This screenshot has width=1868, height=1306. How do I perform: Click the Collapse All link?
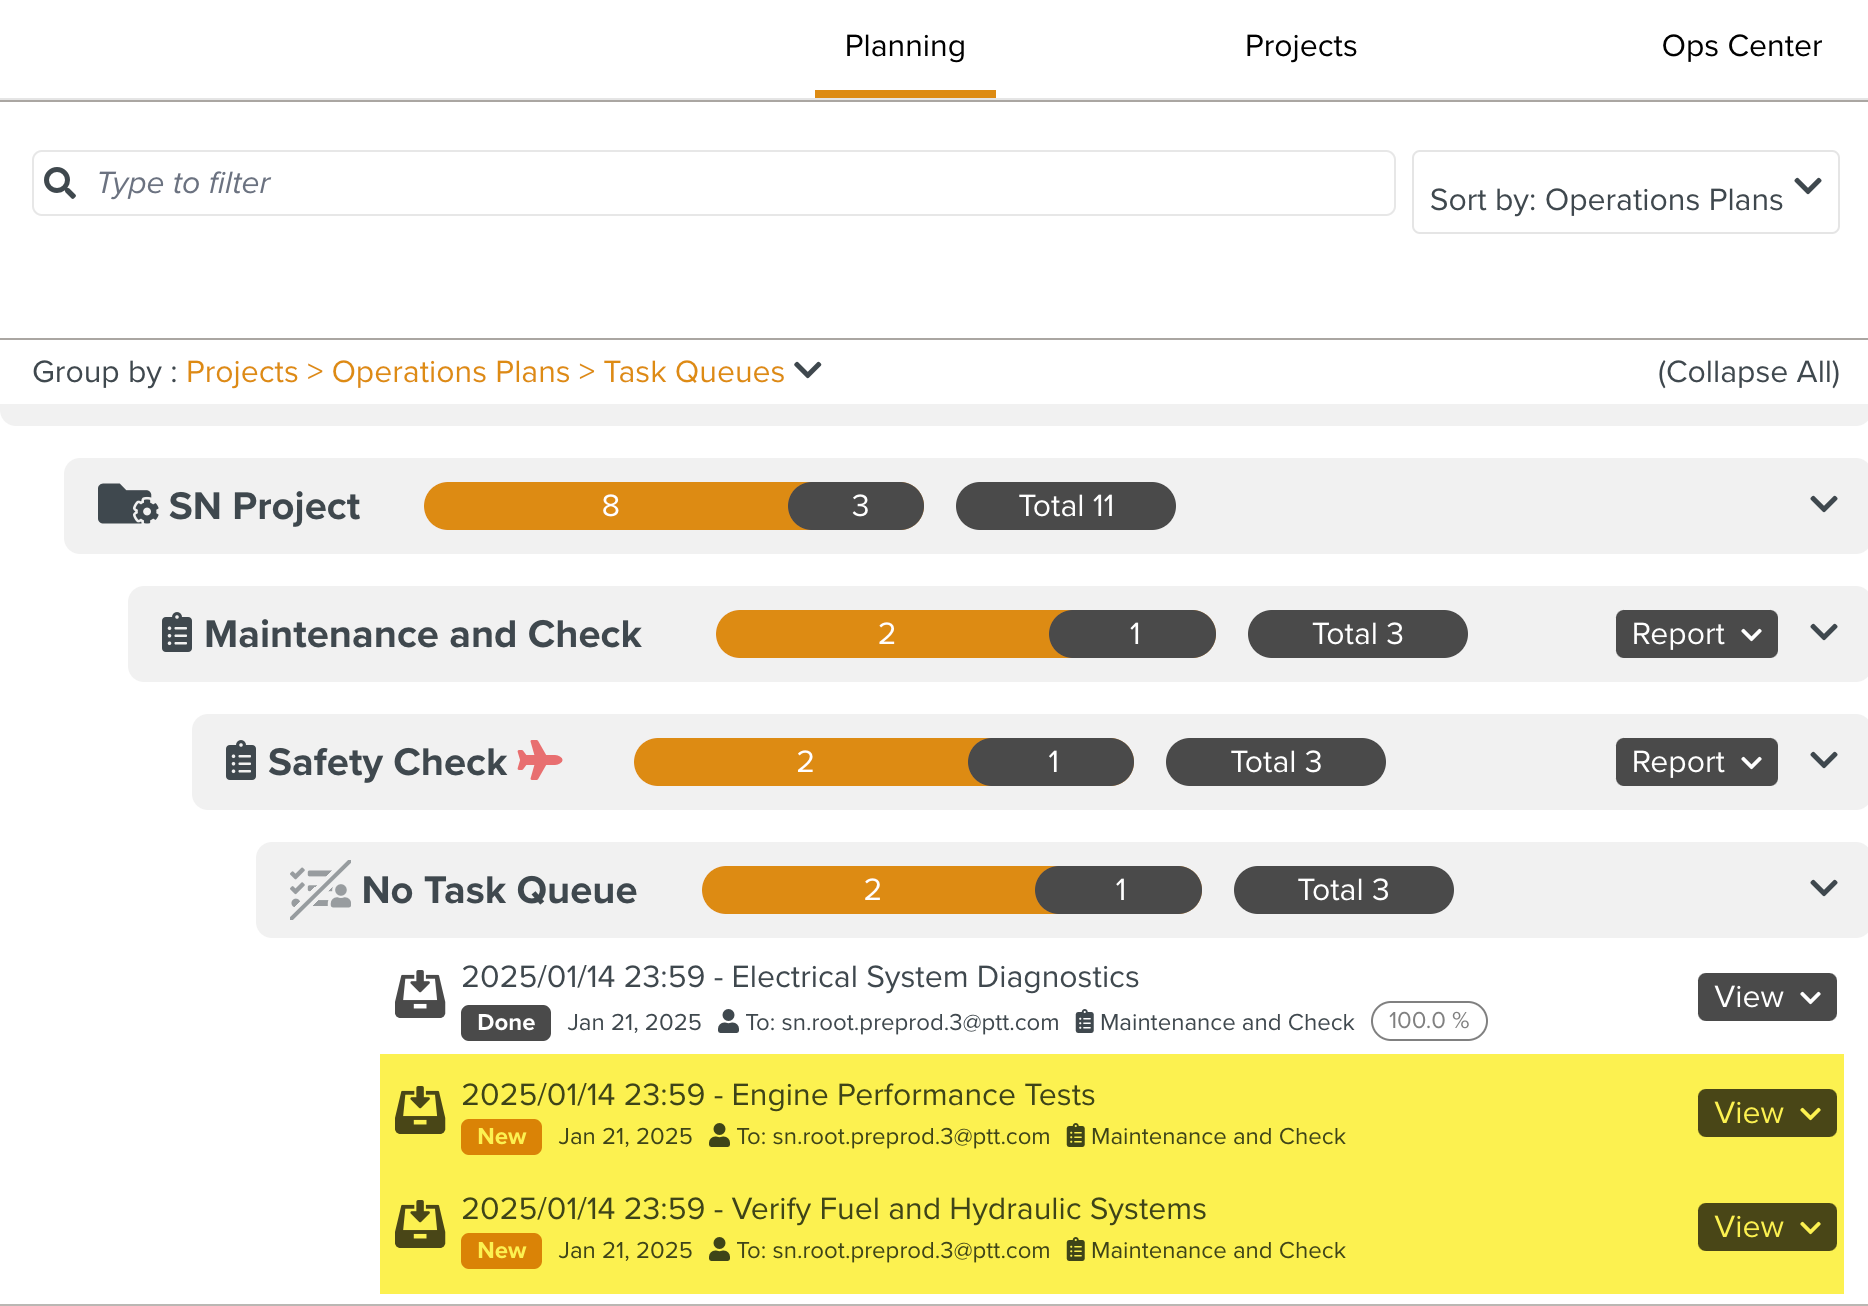point(1748,372)
